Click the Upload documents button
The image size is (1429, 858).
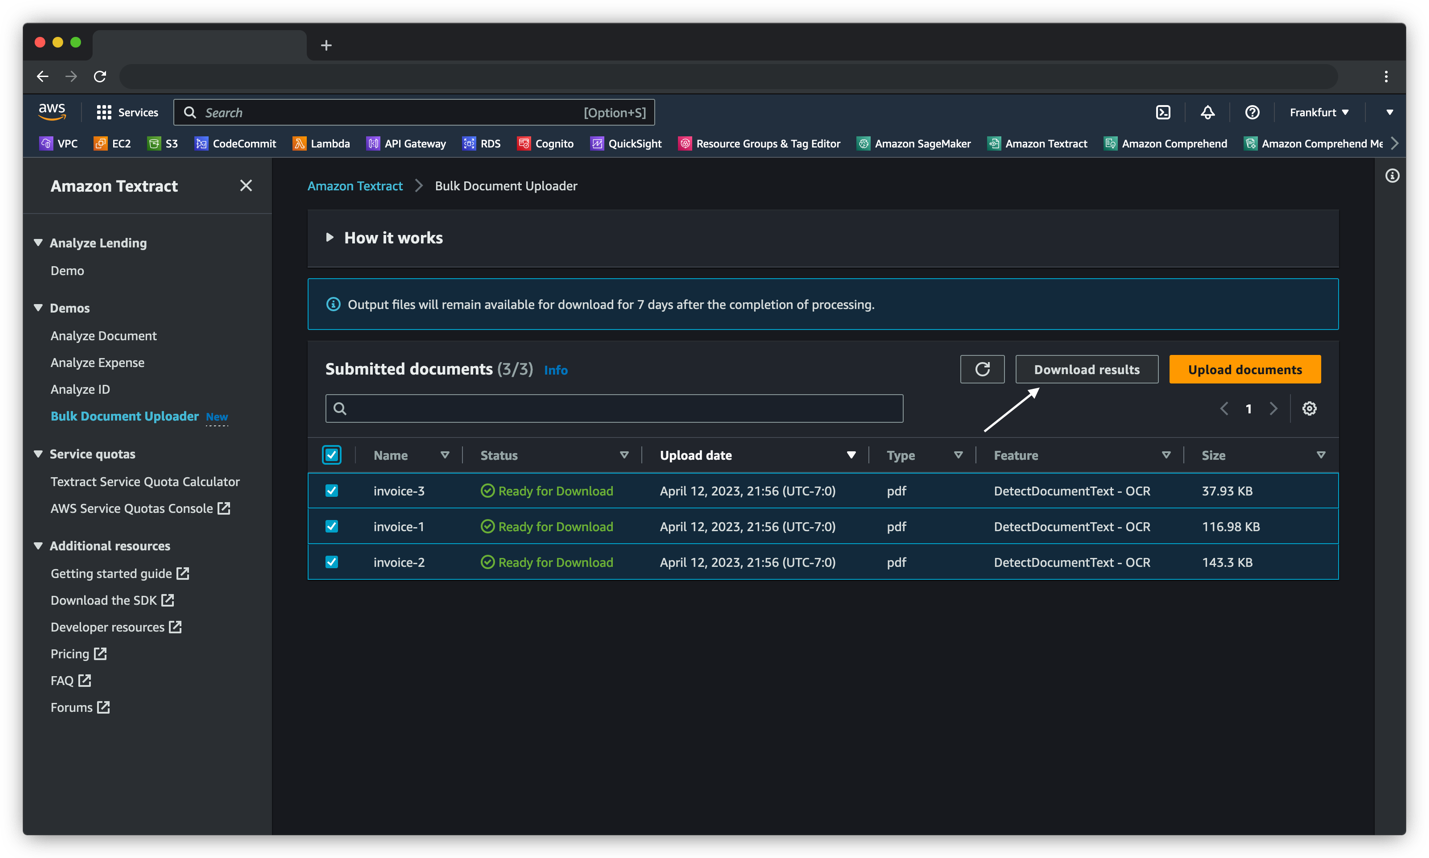[x=1244, y=369]
